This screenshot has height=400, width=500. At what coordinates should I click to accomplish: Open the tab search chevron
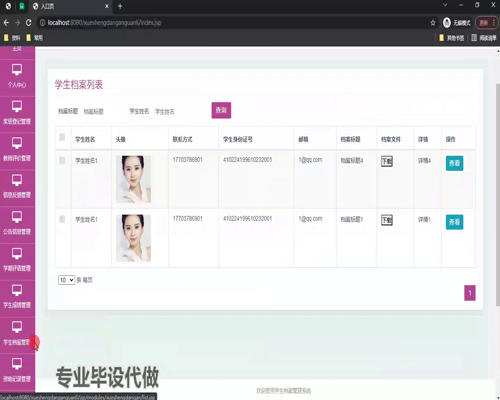pos(445,5)
